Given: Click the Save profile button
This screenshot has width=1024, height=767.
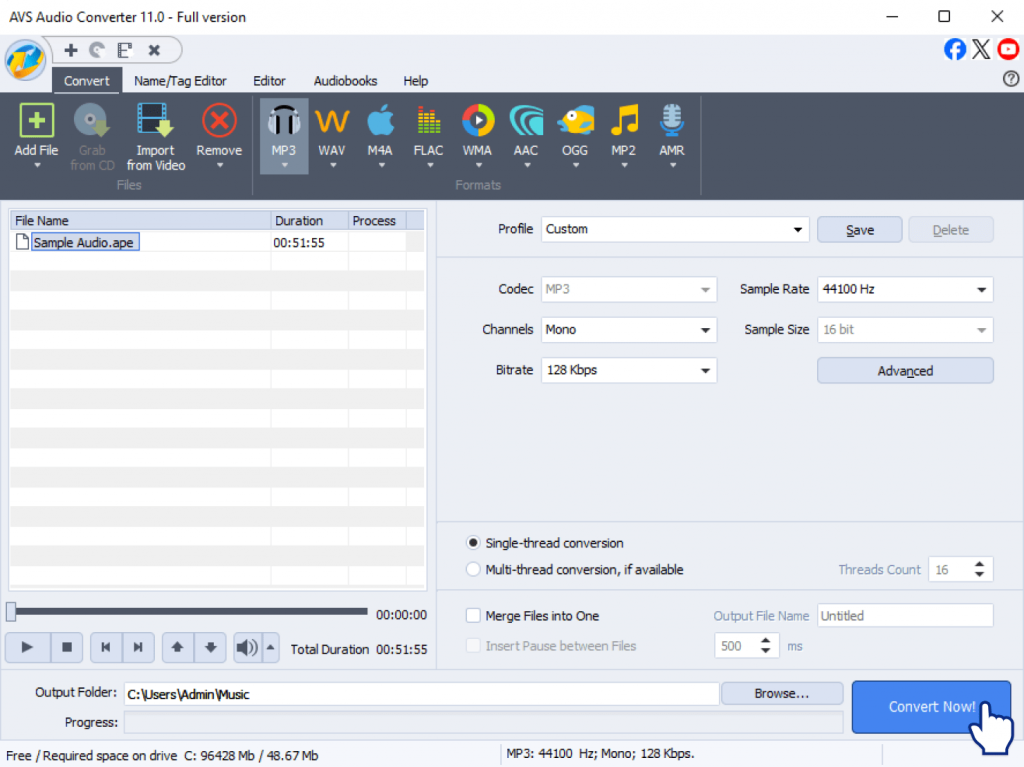Looking at the screenshot, I should (x=859, y=230).
